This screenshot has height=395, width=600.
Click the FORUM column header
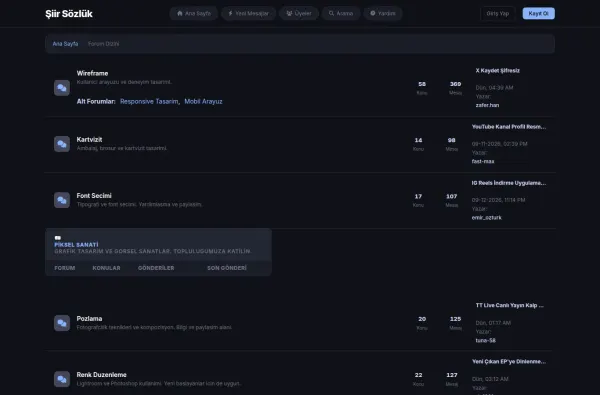pyautogui.click(x=65, y=268)
